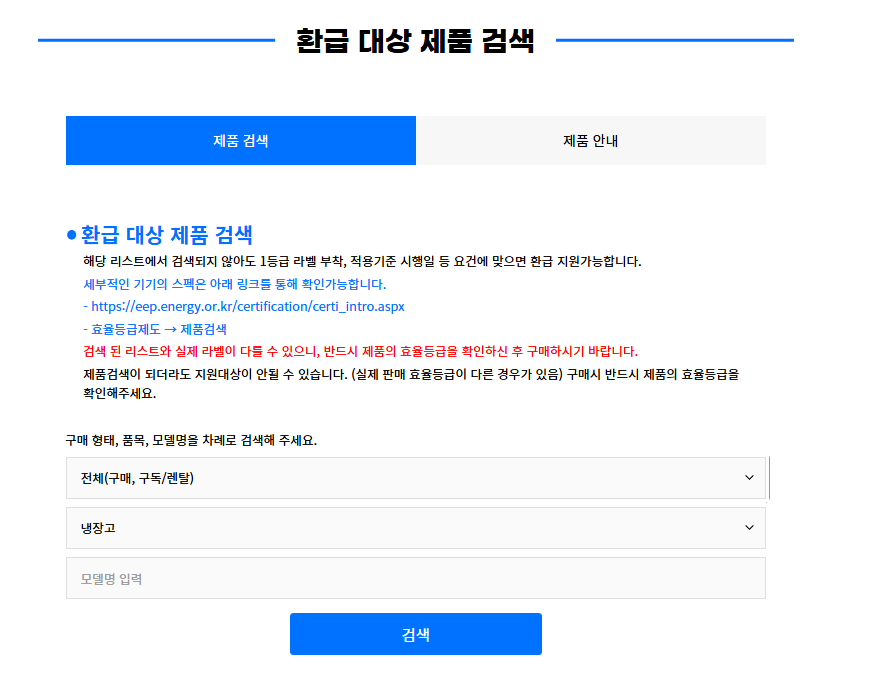Click the arrow icon in 전체(구매, 구독/렌탈) box
Viewport: 871px width, 676px height.
tap(750, 478)
